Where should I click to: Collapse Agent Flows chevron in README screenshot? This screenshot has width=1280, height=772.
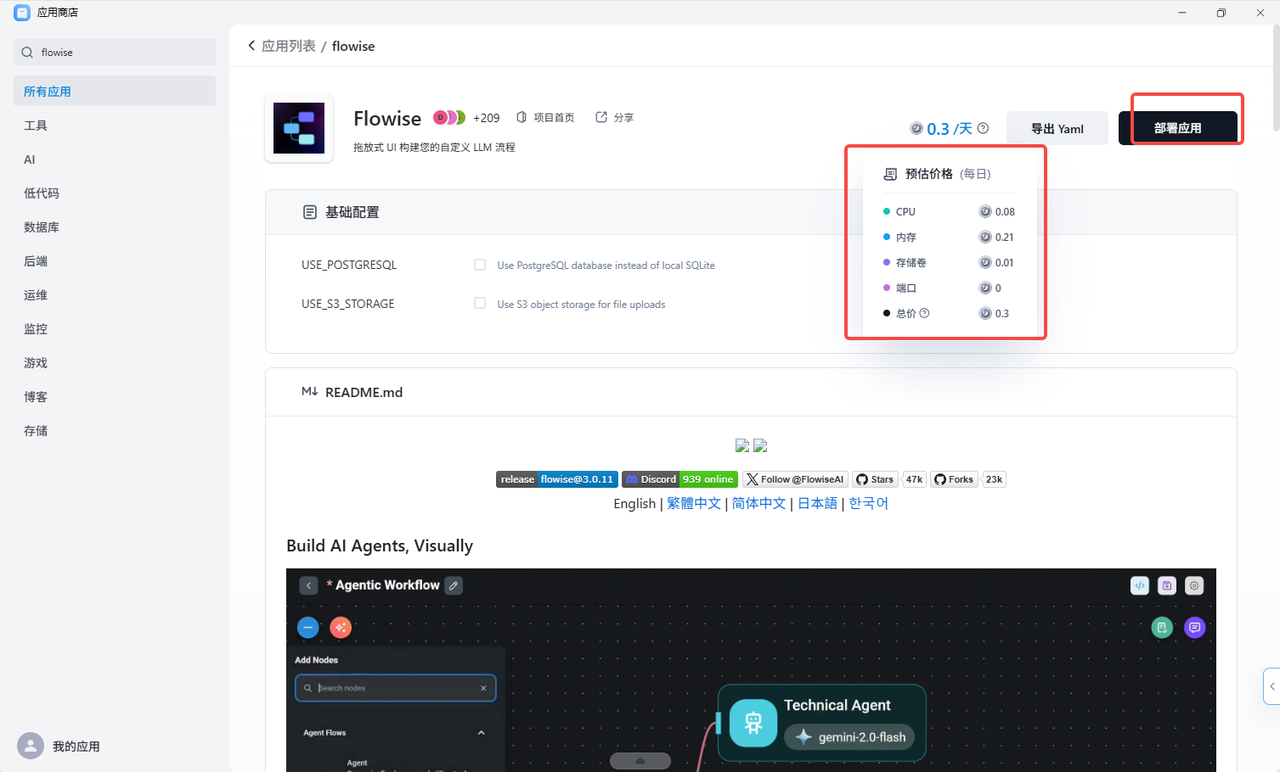pos(481,733)
